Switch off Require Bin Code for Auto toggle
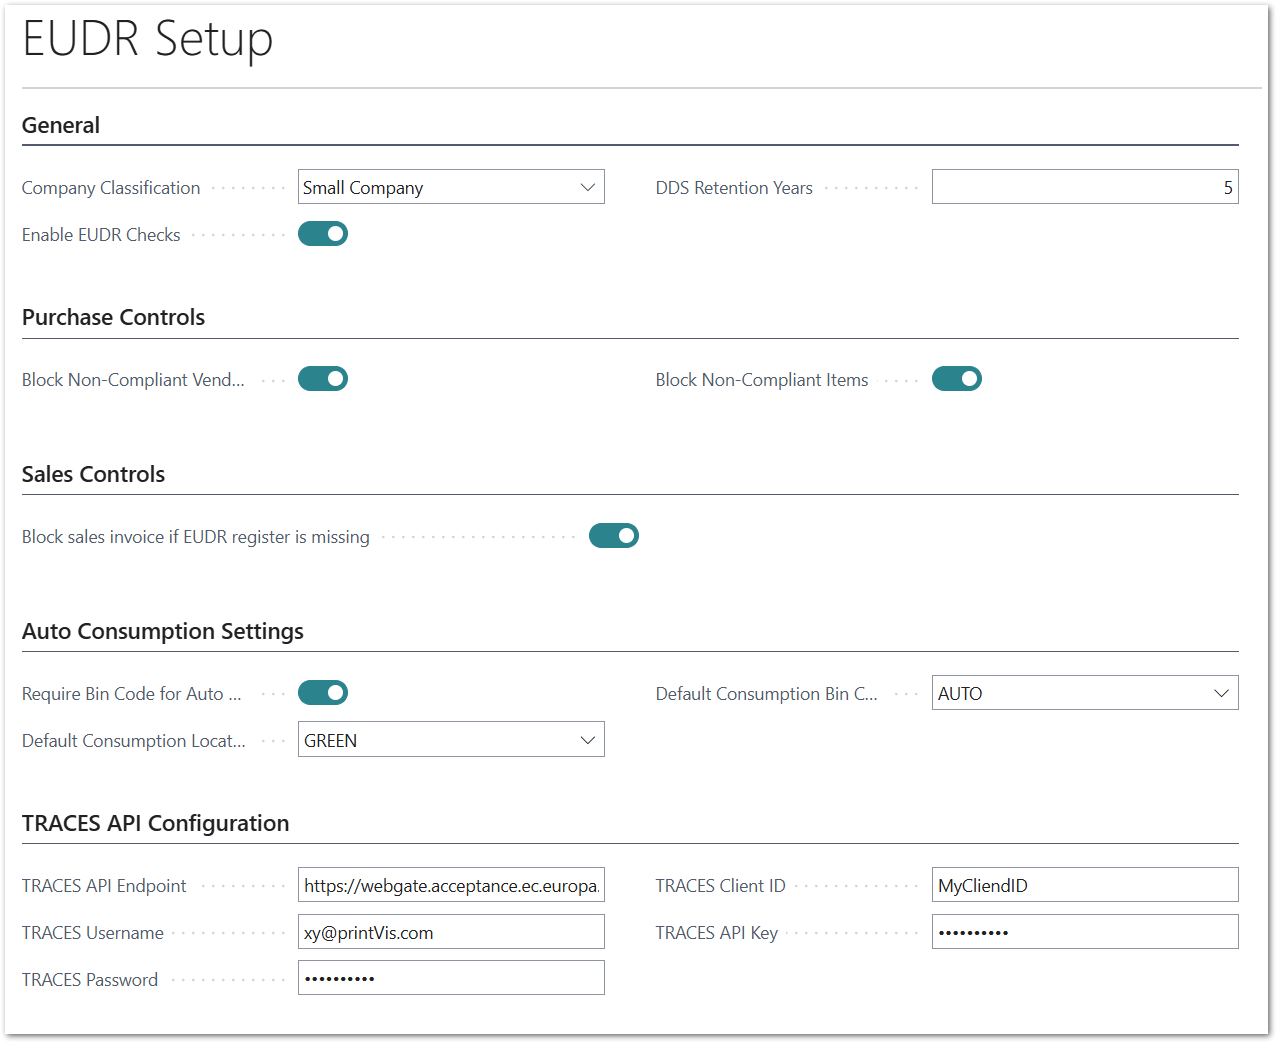 pos(323,693)
